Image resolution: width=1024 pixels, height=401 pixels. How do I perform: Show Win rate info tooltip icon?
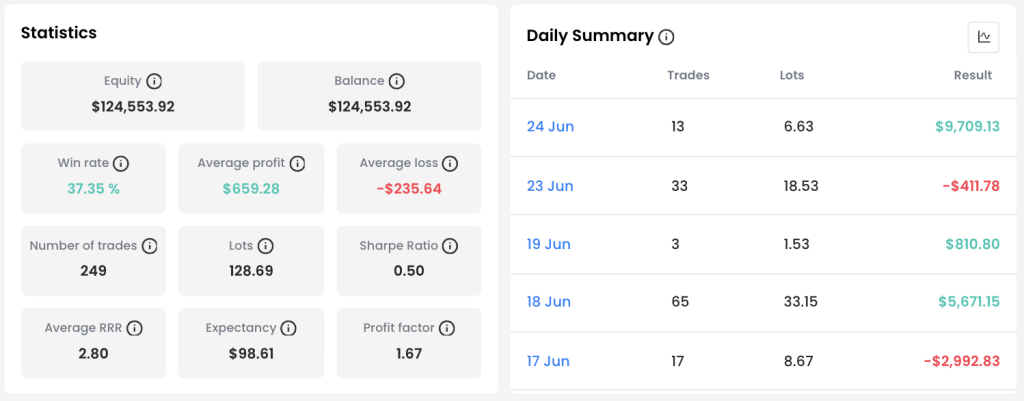coord(121,163)
